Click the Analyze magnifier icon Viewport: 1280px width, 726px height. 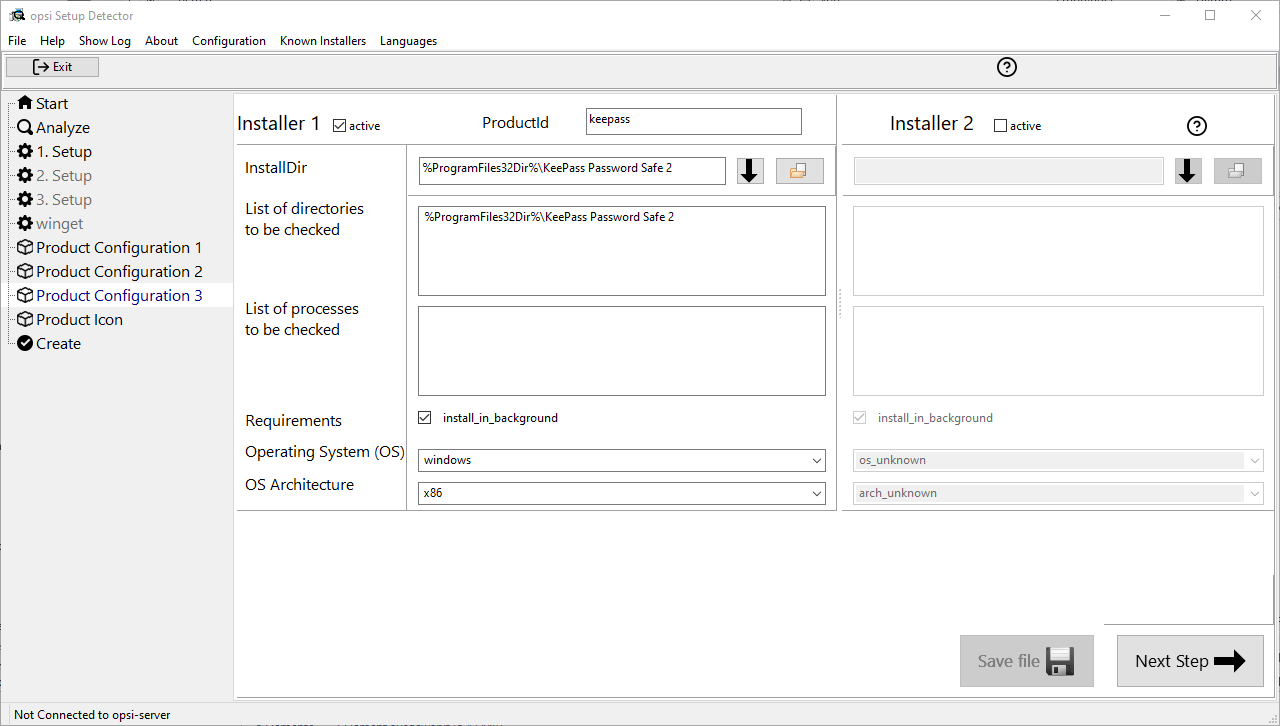point(25,127)
